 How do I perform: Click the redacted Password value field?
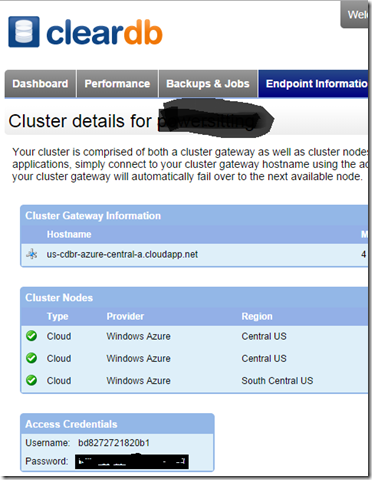tap(132, 462)
